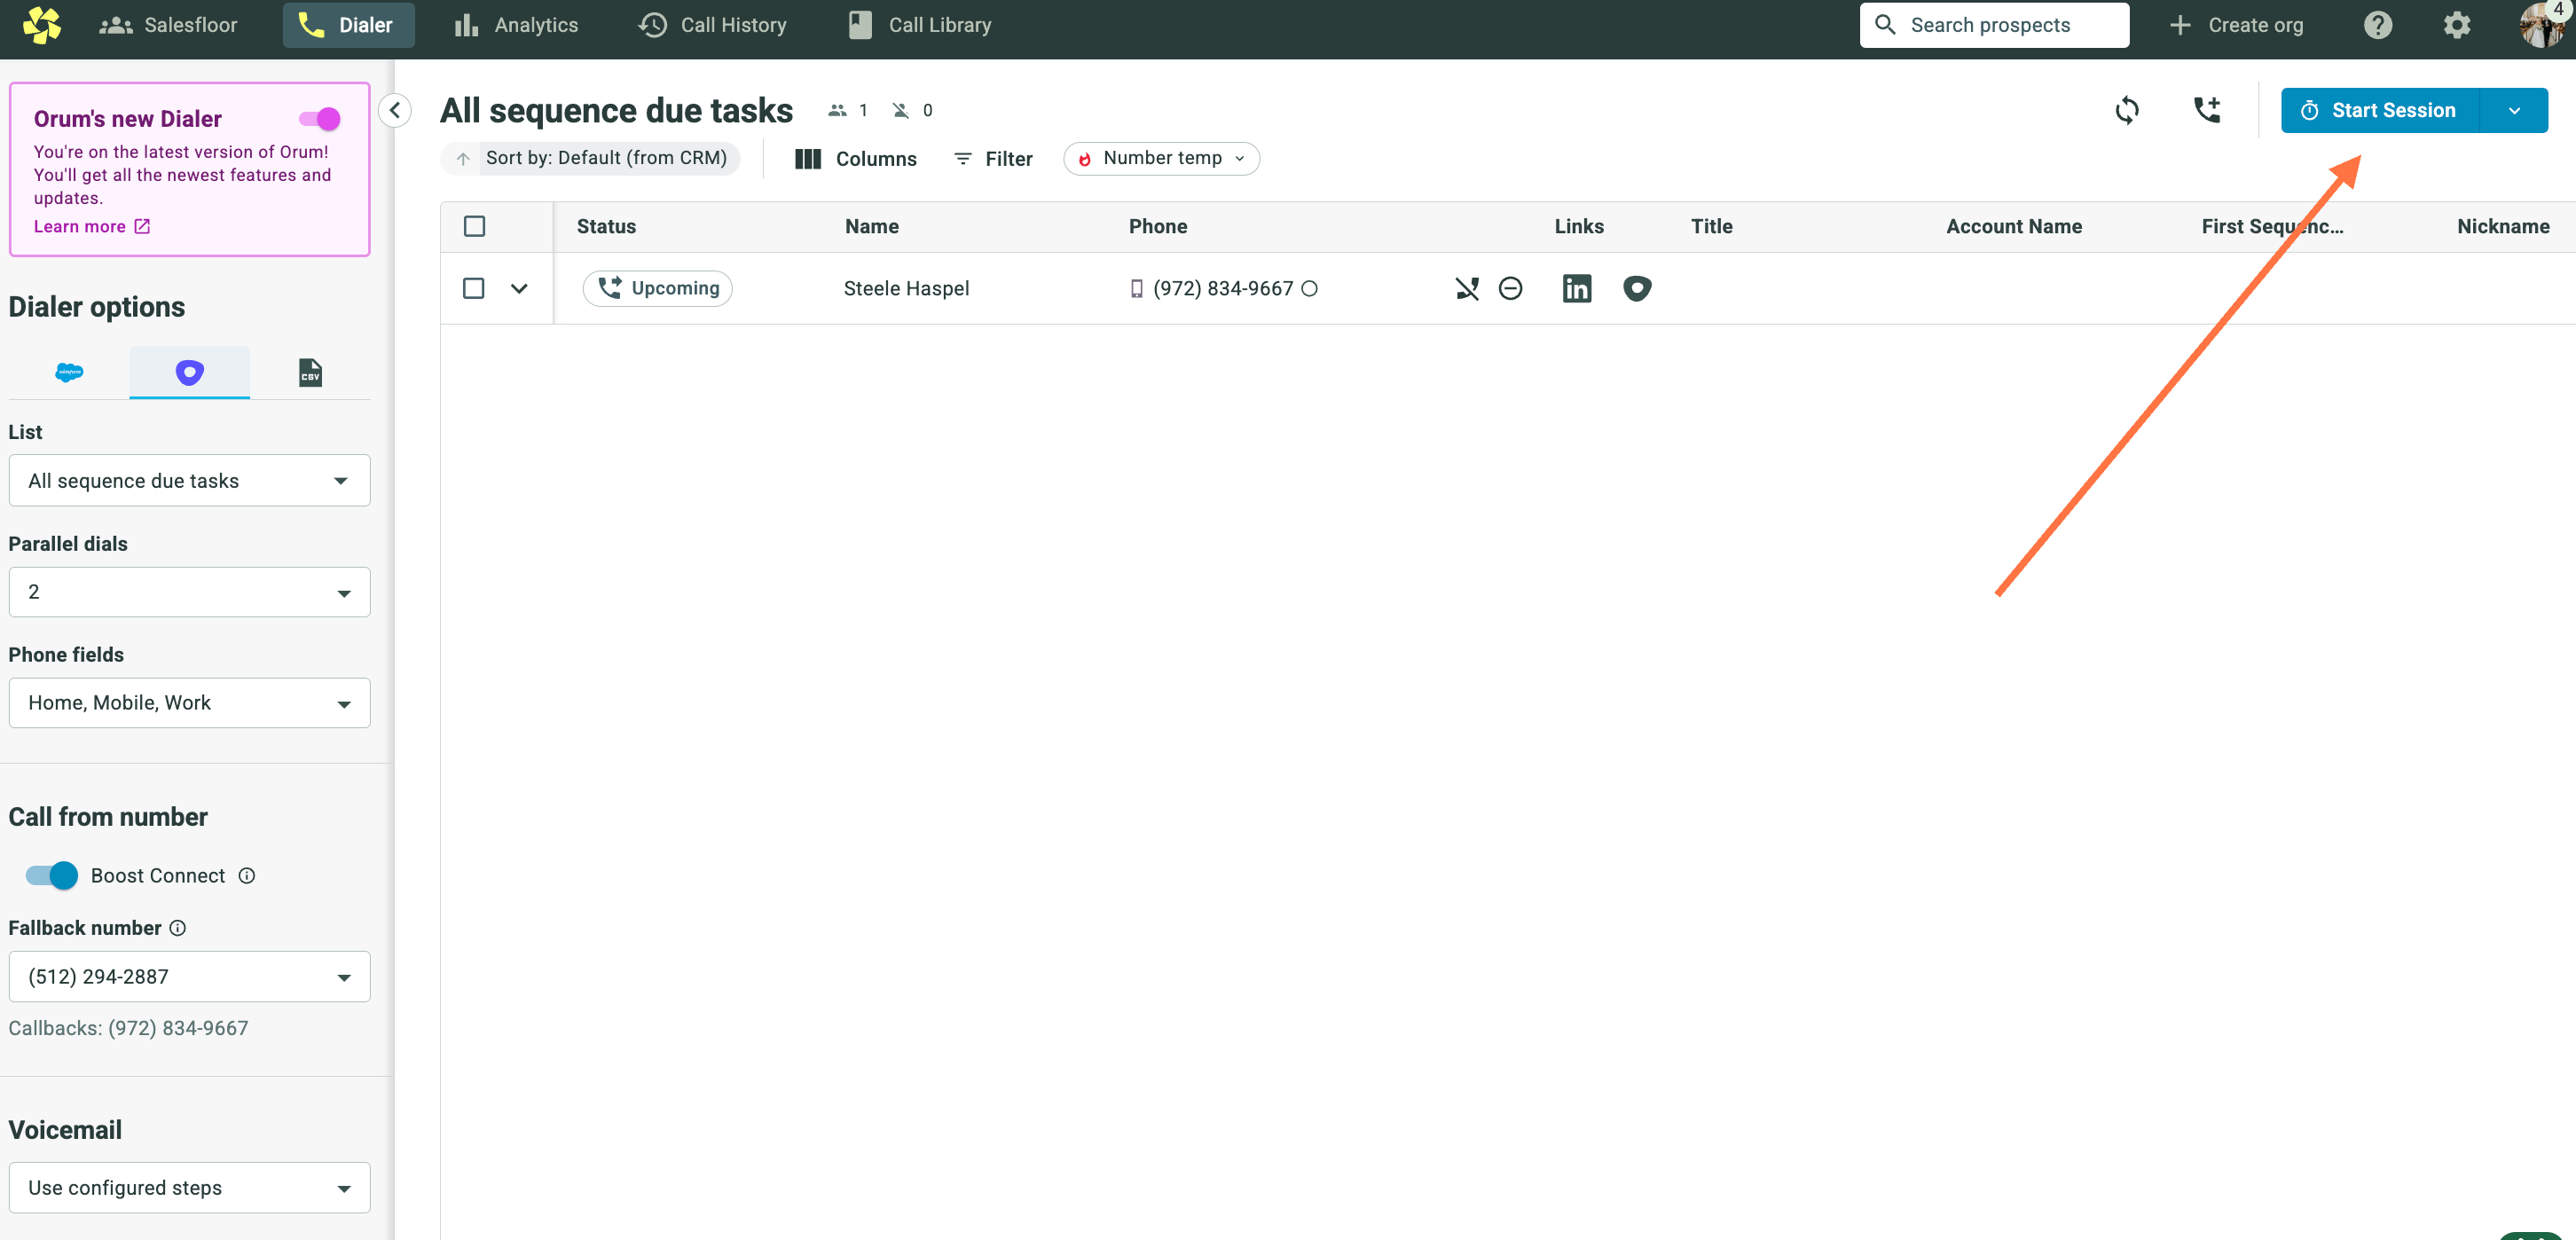Open the Phone fields dropdown
Image resolution: width=2576 pixels, height=1240 pixels.
coord(189,702)
